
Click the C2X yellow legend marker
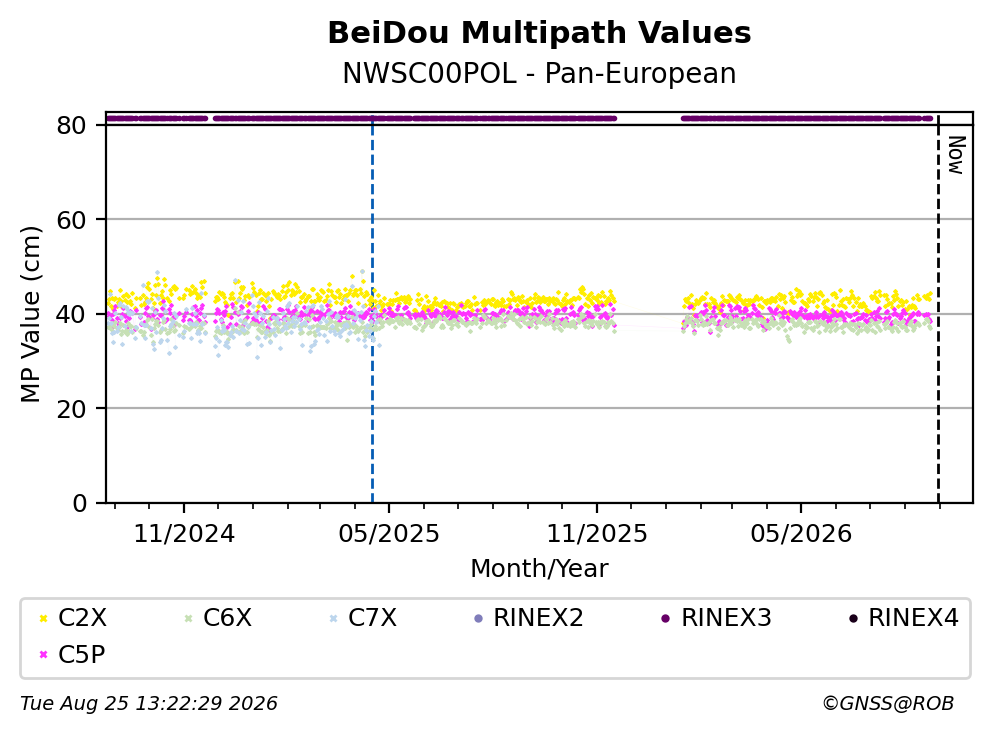(x=43, y=618)
